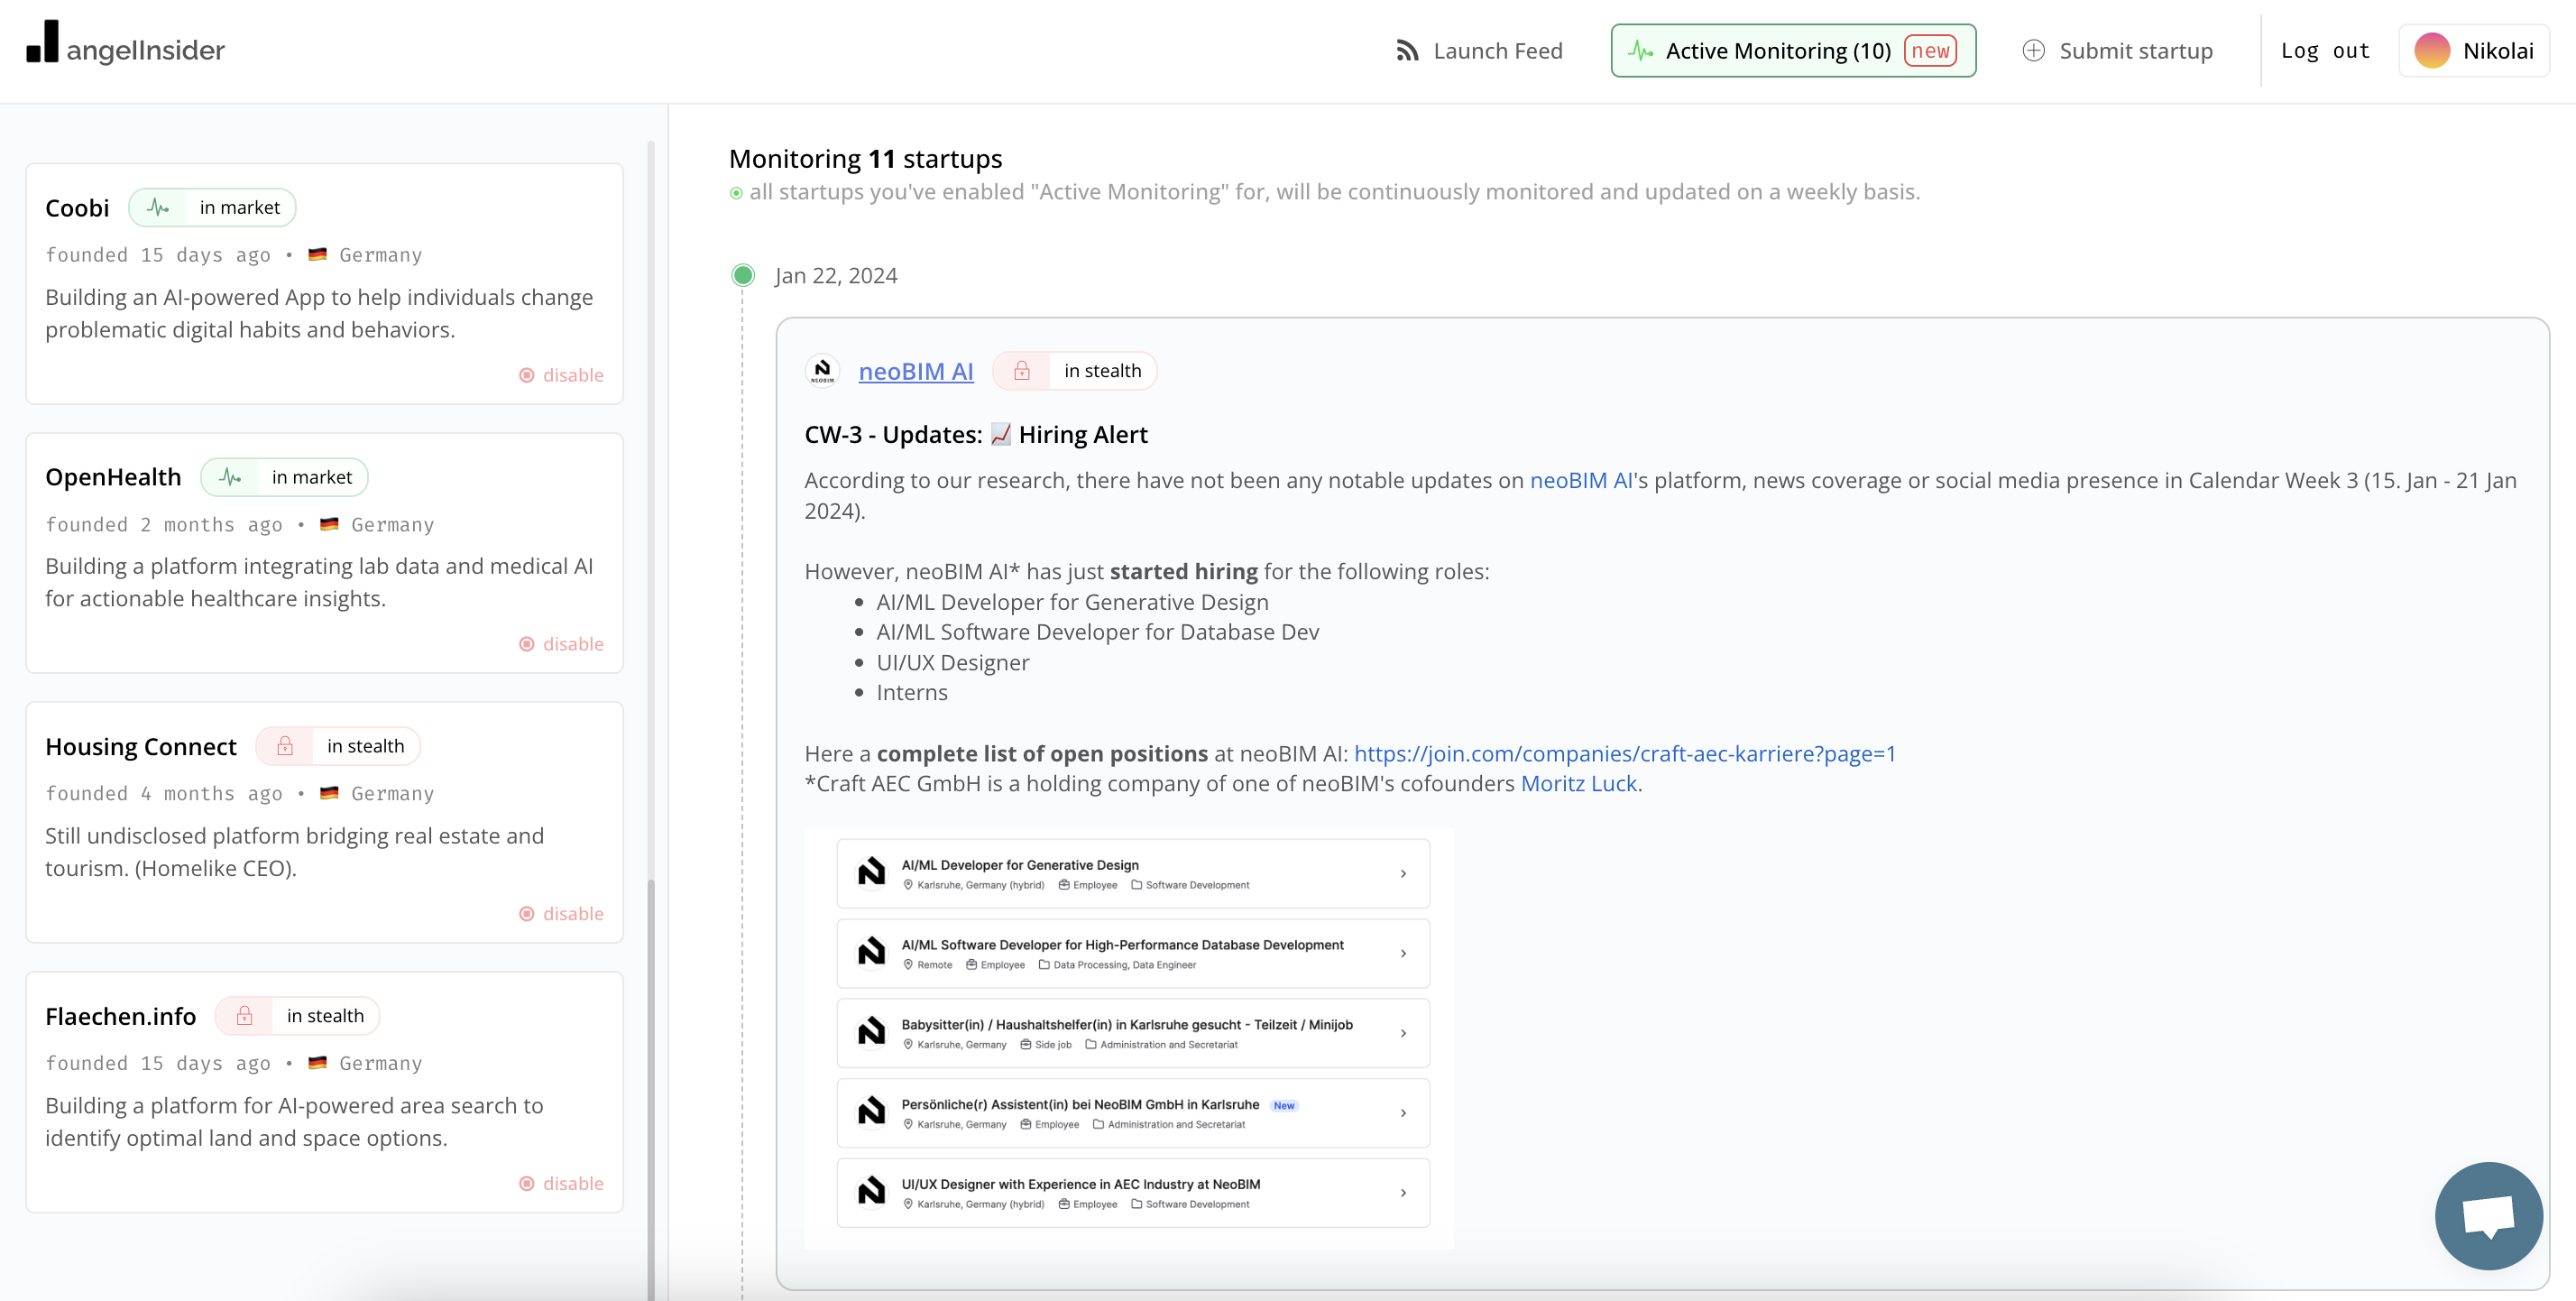
Task: Click the Log out button
Action: click(x=2325, y=51)
